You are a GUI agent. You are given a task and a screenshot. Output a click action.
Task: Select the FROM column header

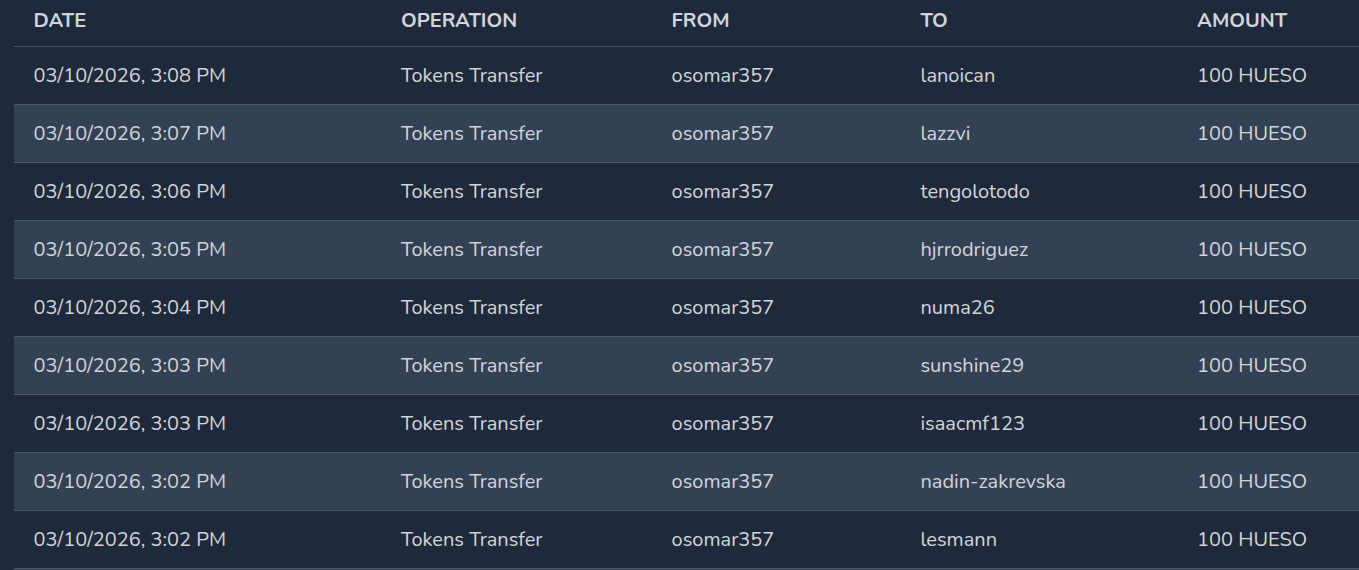click(x=700, y=20)
